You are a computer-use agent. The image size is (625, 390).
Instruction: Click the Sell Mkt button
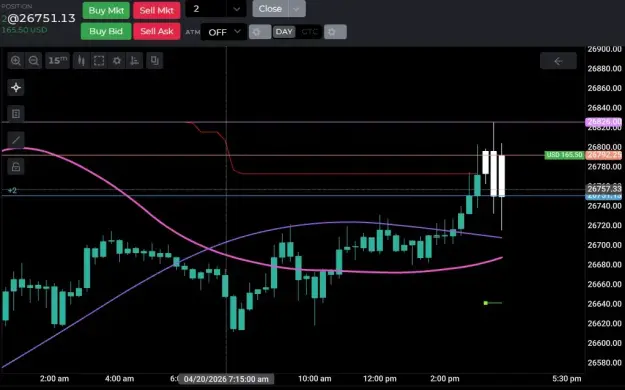[x=157, y=10]
